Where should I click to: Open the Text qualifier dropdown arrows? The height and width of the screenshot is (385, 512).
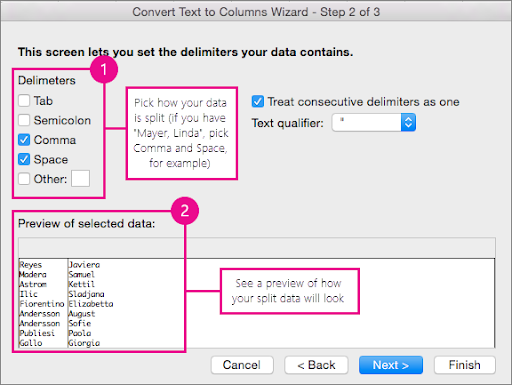tap(408, 123)
